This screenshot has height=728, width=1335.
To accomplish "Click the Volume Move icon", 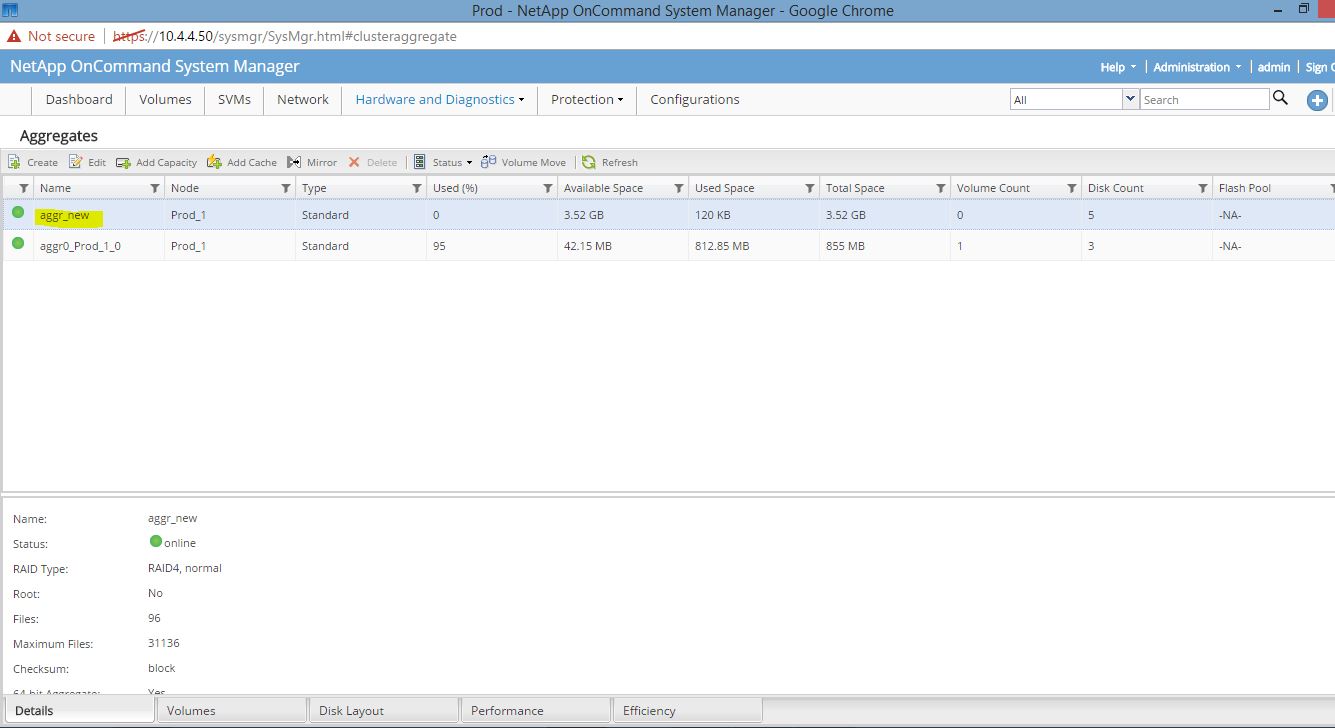I will 489,161.
